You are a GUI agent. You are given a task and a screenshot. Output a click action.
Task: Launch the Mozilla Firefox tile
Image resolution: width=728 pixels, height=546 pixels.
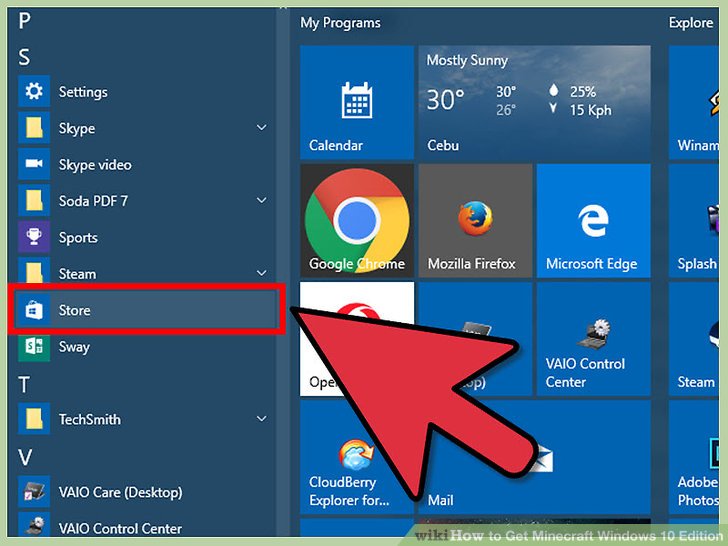[x=475, y=221]
